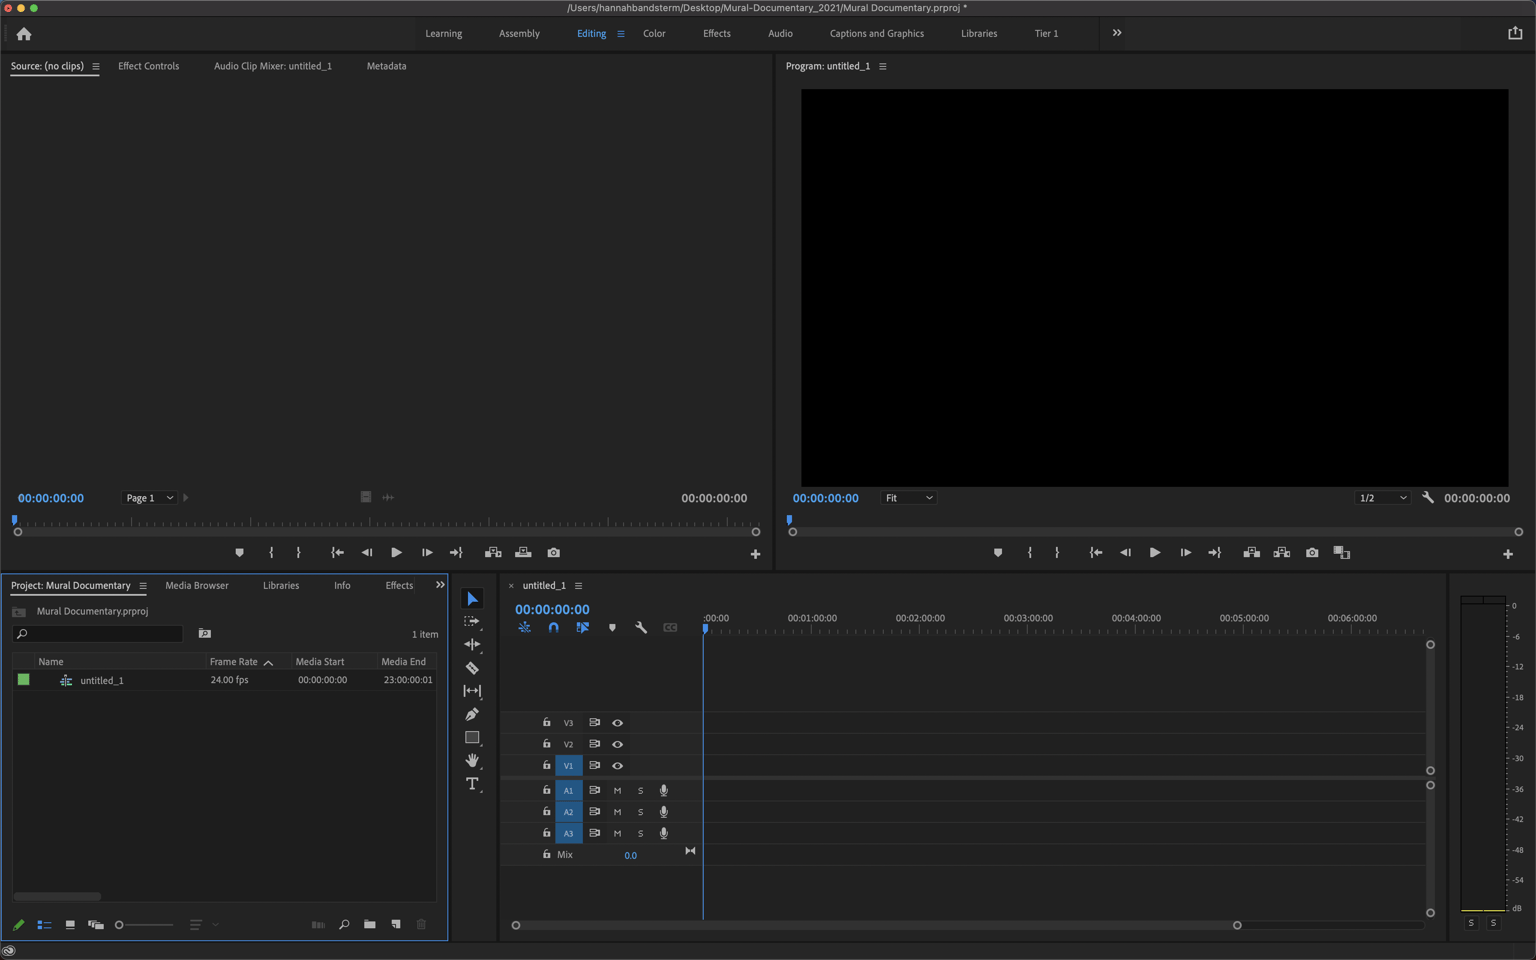Toggle insert sequences as nests
Viewport: 1536px width, 960px height.
coord(524,628)
